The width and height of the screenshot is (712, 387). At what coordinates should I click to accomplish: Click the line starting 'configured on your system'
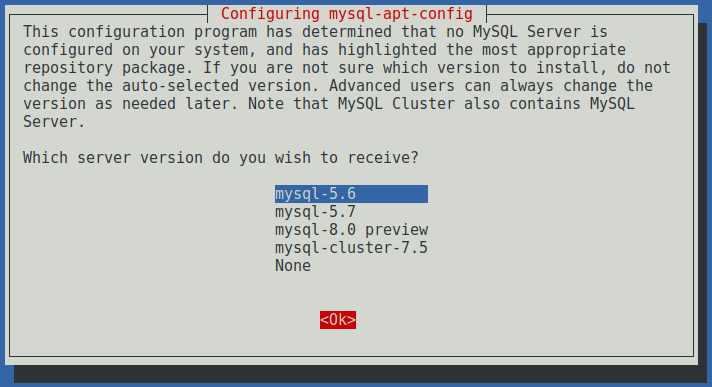coord(324,50)
